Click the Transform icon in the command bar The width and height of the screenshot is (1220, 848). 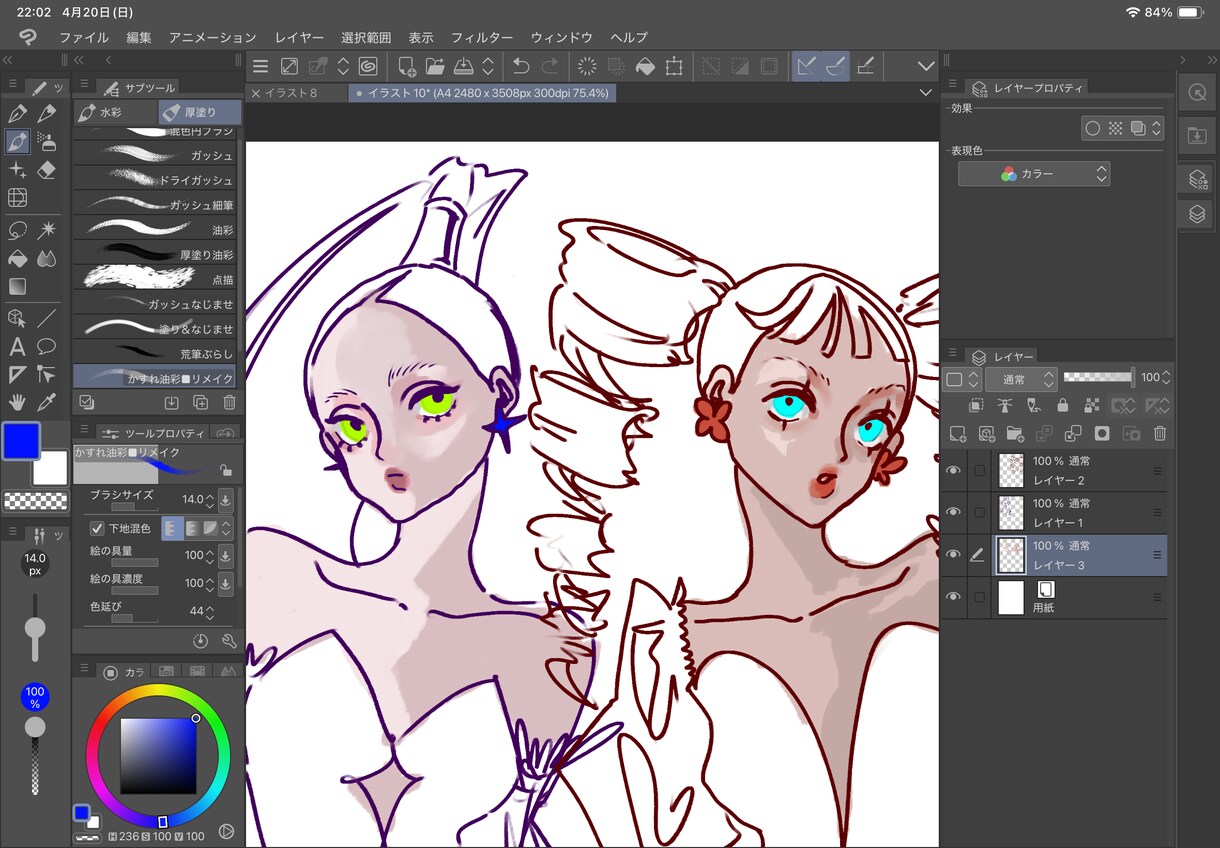674,67
